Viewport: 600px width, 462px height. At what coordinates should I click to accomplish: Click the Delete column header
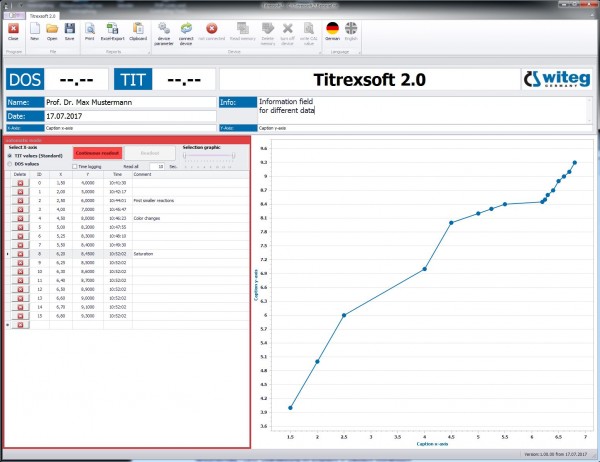(20, 174)
